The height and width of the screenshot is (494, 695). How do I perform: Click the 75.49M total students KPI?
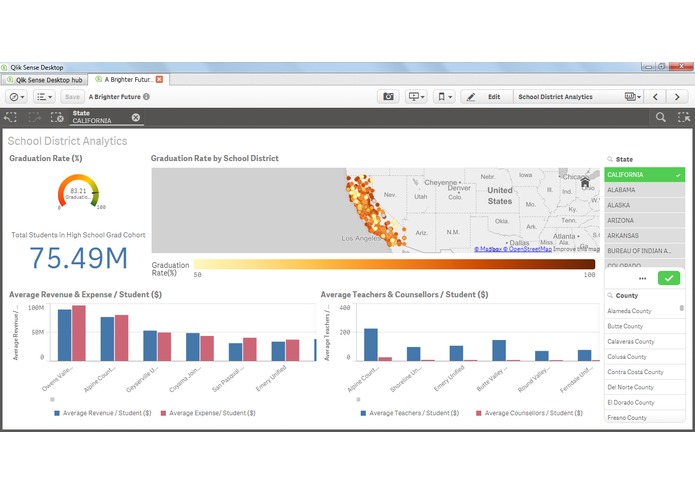[x=78, y=258]
